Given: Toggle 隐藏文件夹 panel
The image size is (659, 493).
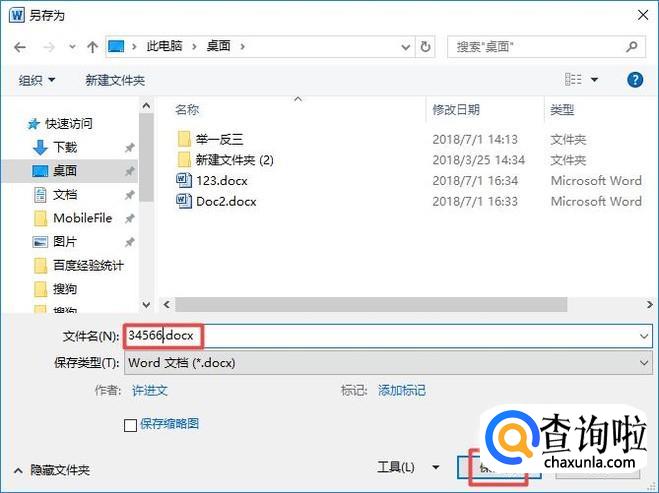Looking at the screenshot, I should (x=52, y=470).
